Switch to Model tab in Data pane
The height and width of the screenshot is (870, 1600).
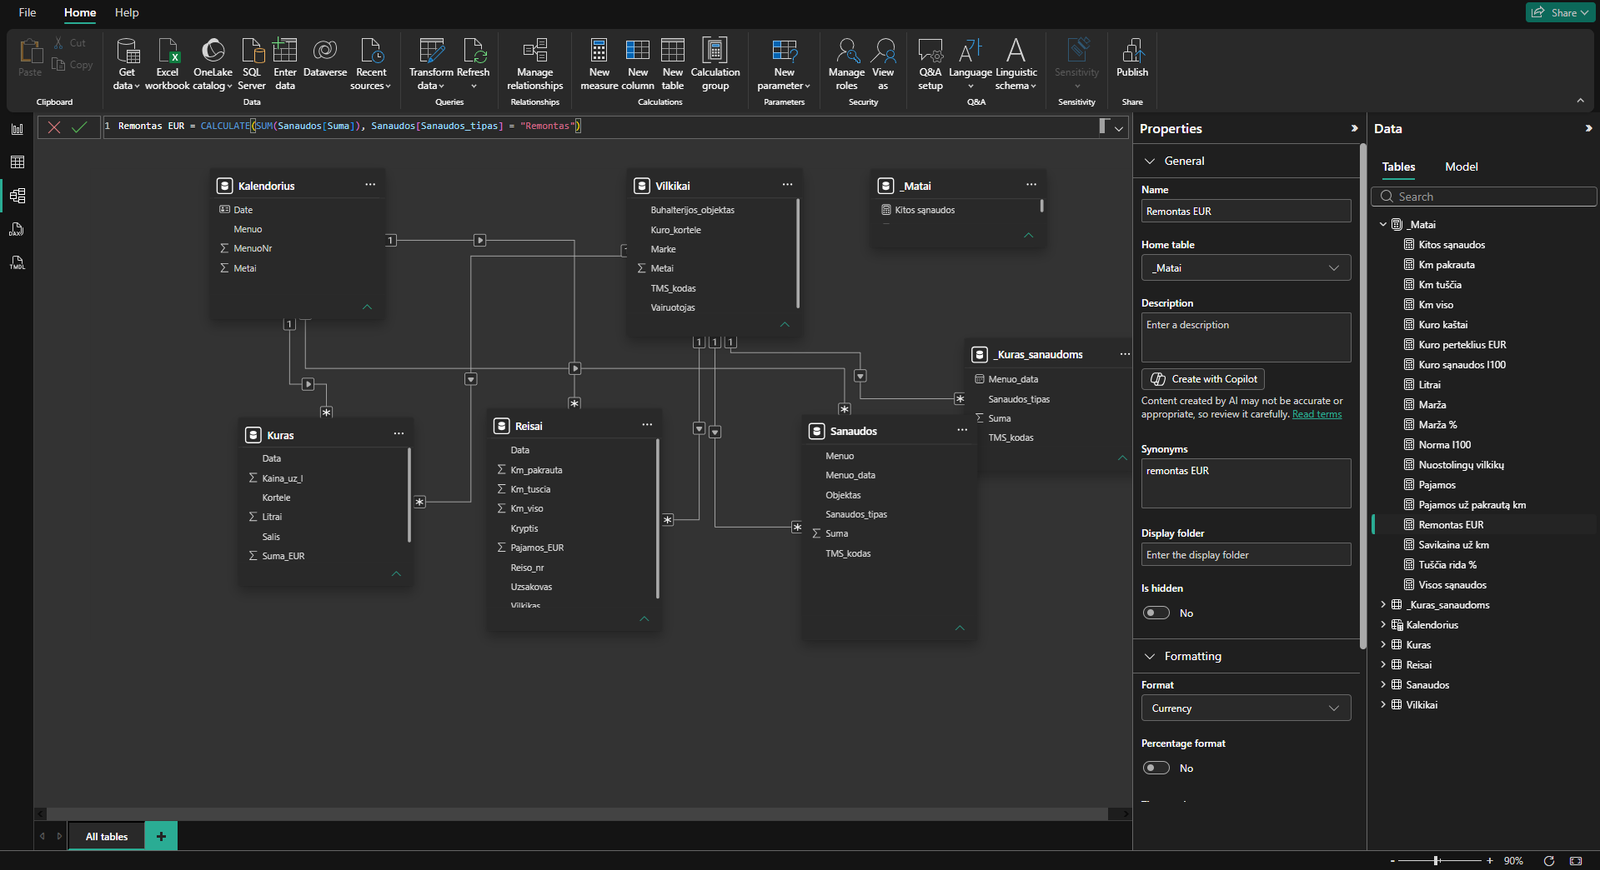(1461, 167)
